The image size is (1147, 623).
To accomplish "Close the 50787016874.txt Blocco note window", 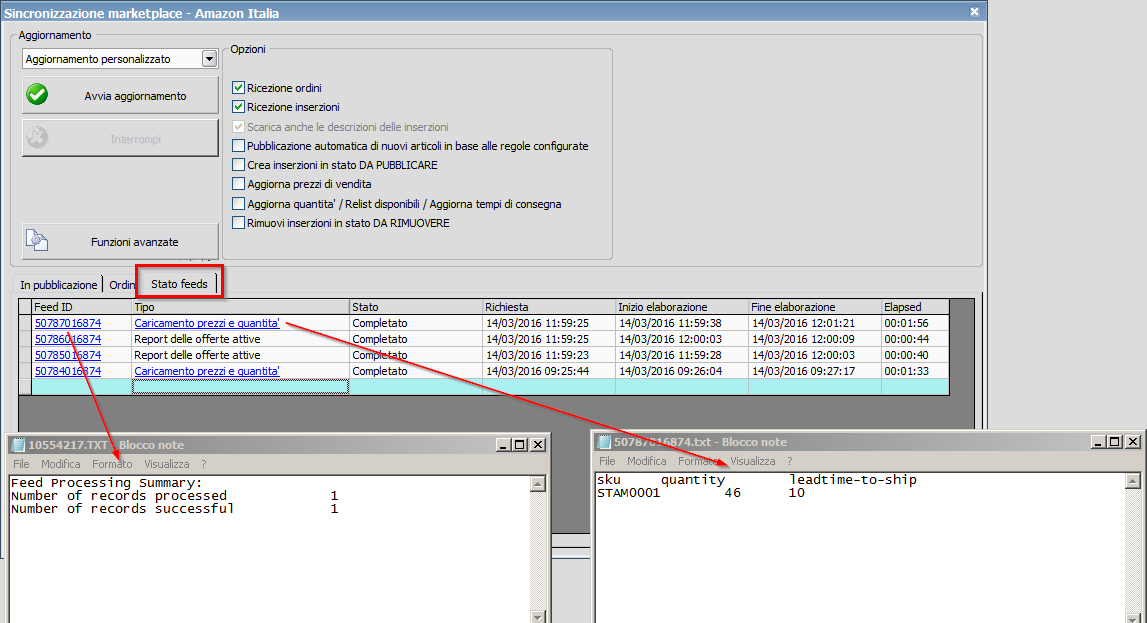I will pos(1132,442).
